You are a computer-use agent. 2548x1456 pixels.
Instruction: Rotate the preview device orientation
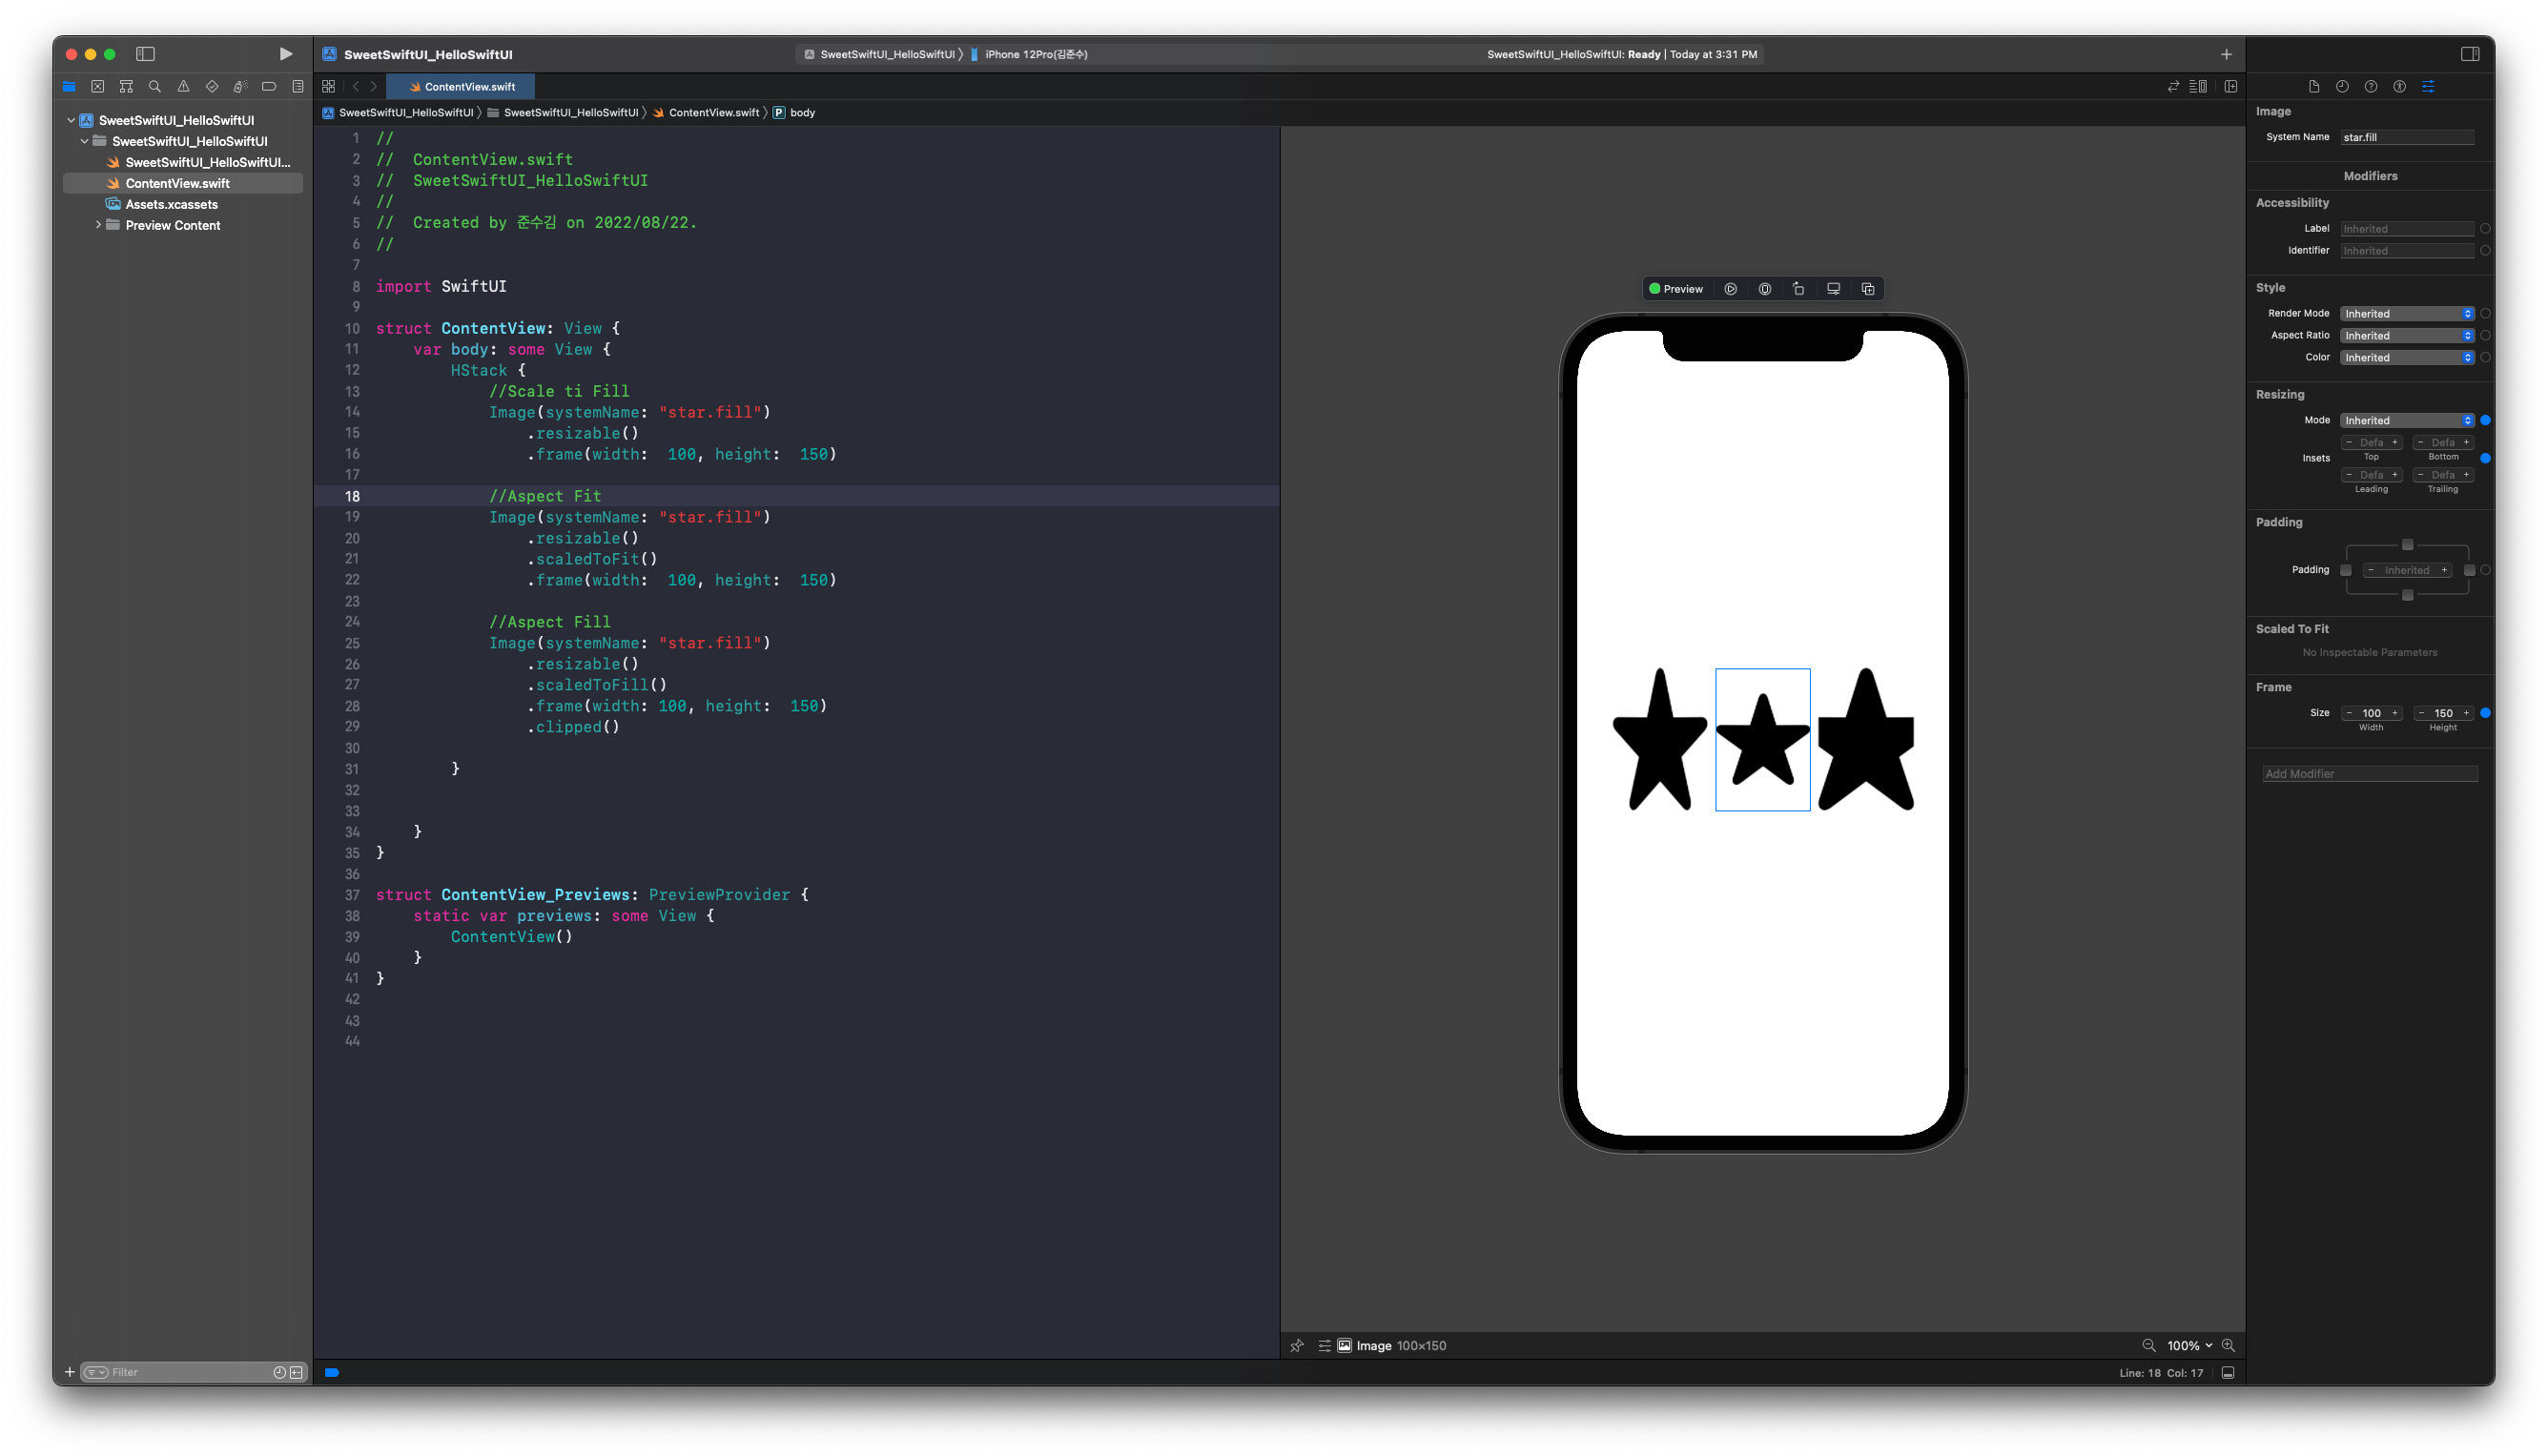tap(1799, 289)
